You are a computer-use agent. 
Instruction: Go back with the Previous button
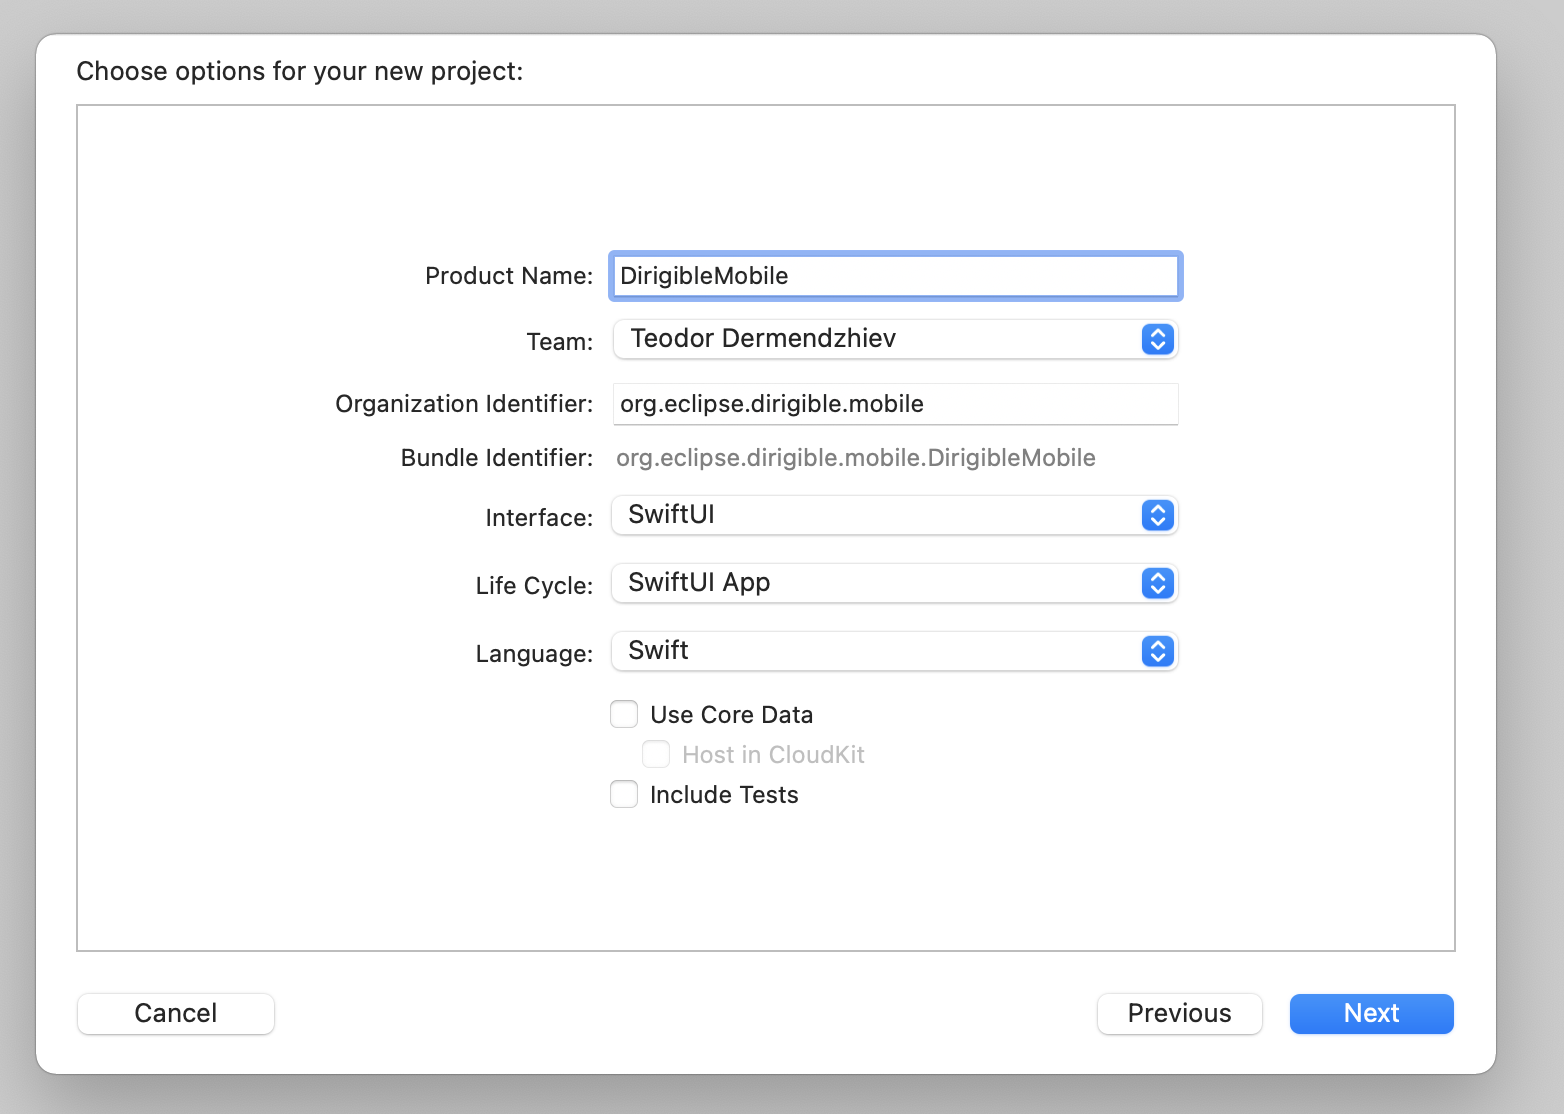(x=1180, y=1013)
